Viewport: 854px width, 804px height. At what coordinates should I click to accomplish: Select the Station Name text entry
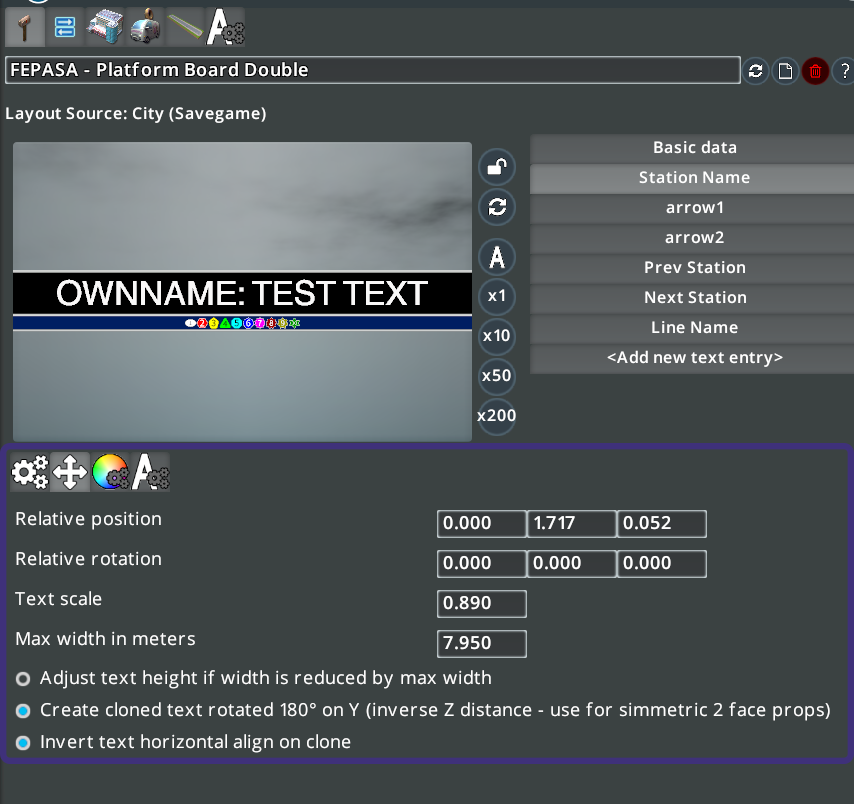coord(692,178)
